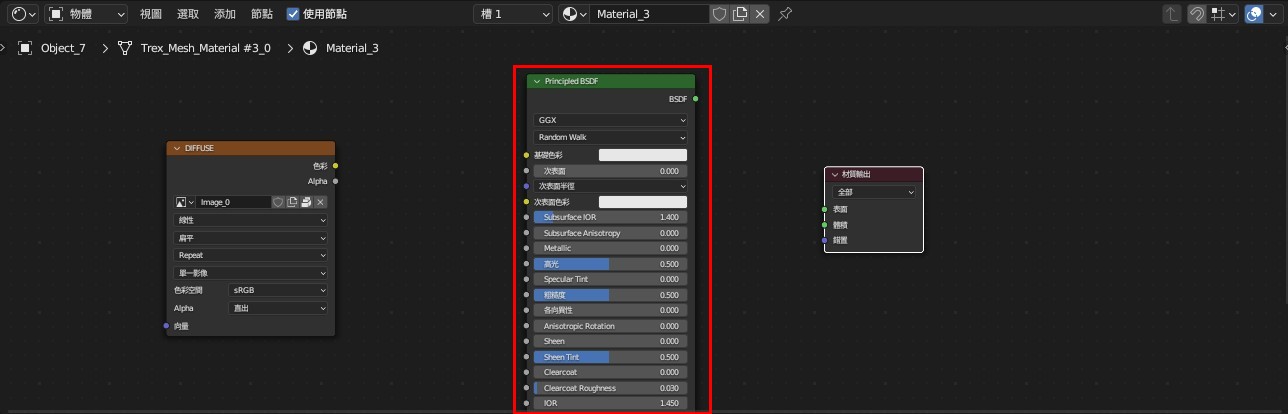The image size is (1288, 414).
Task: Duplicate Material_3 with the new material icon
Action: 740,14
